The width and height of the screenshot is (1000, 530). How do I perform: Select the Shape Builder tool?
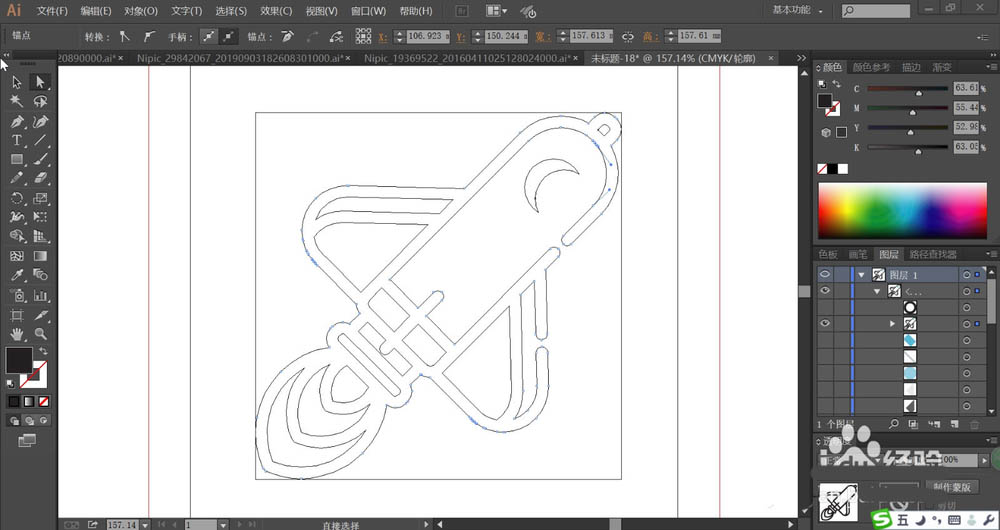(x=17, y=236)
